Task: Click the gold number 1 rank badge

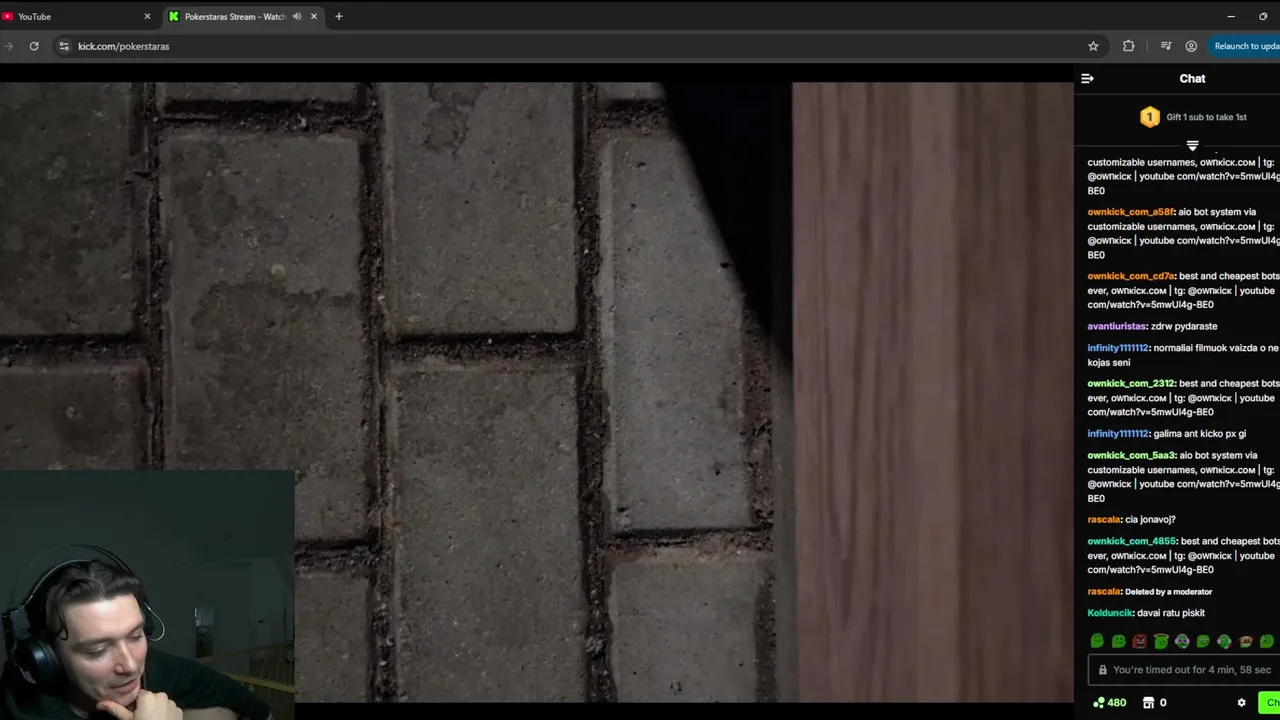Action: pyautogui.click(x=1149, y=117)
